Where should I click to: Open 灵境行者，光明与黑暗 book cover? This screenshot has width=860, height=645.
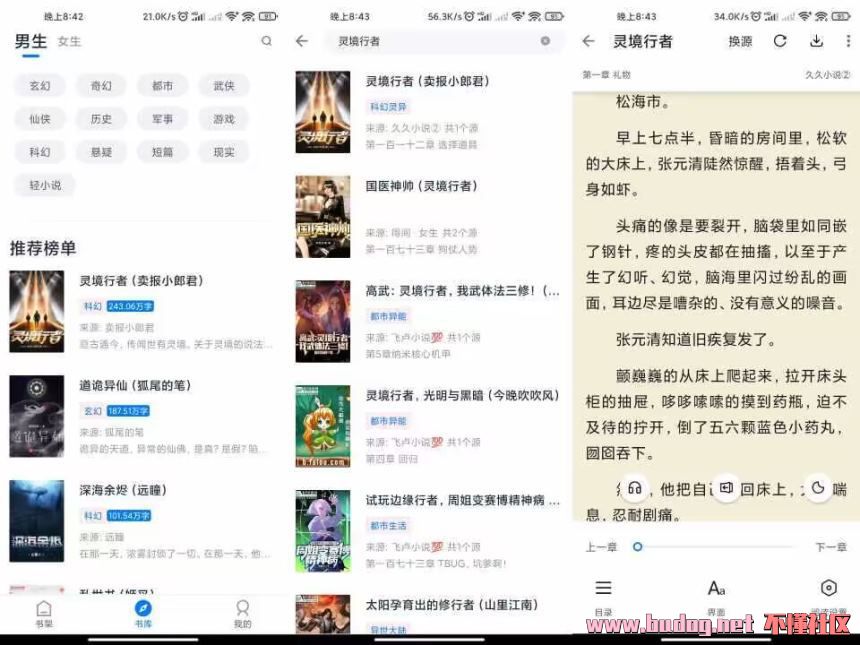point(323,426)
